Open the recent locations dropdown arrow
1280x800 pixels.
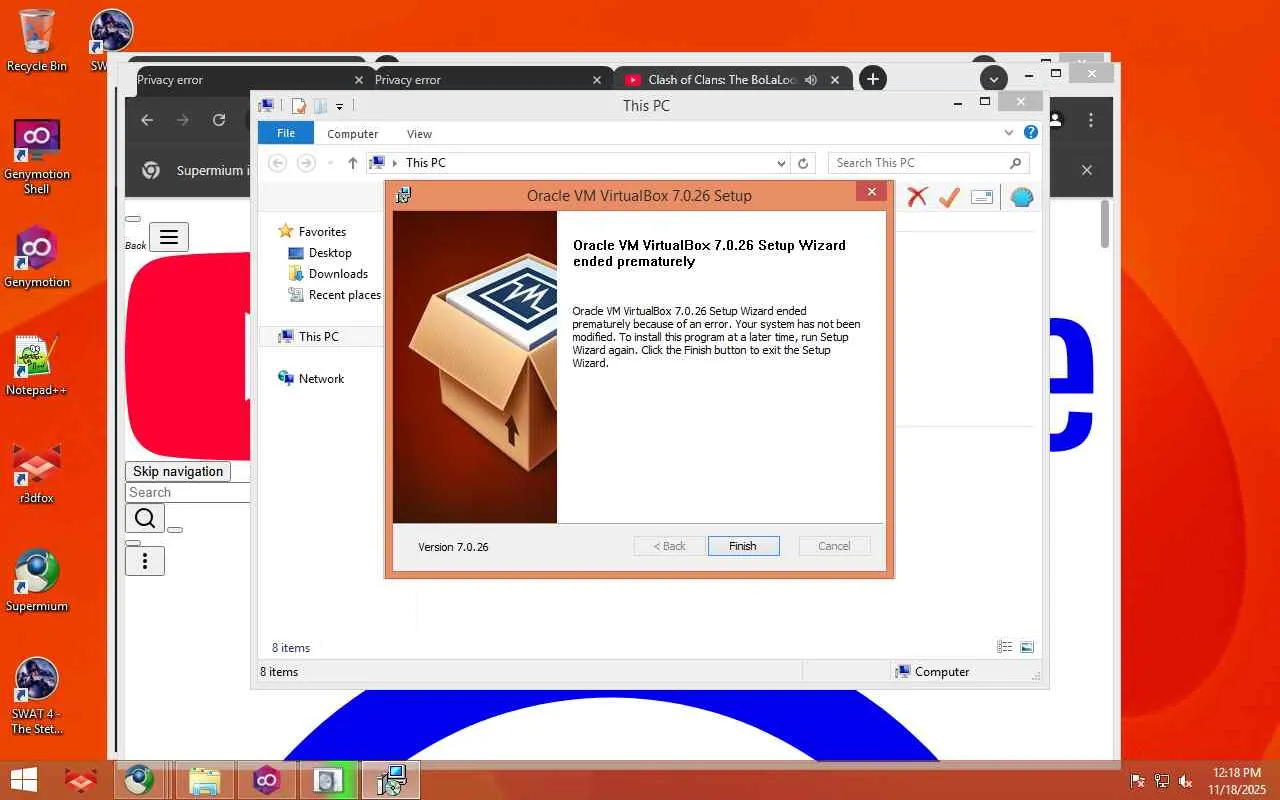(330, 163)
